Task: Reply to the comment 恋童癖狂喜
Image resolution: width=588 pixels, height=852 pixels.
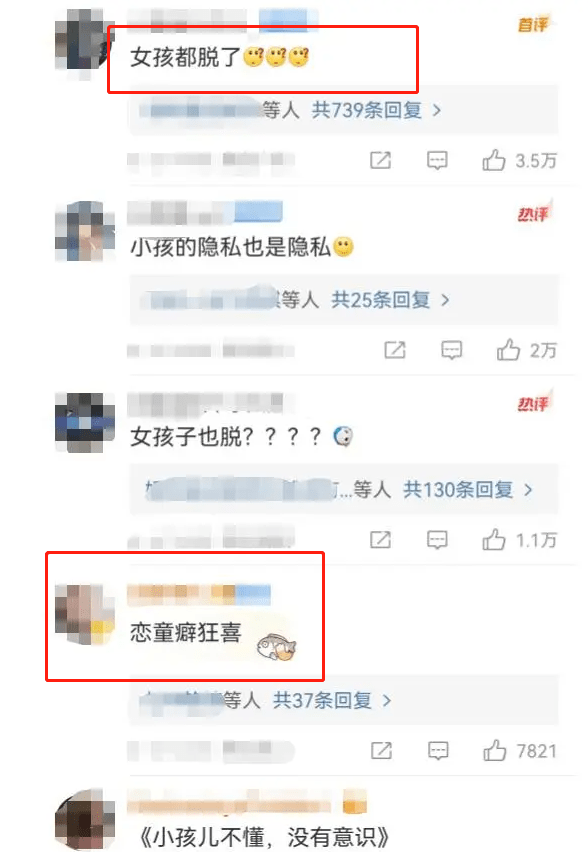Action: 439,750
